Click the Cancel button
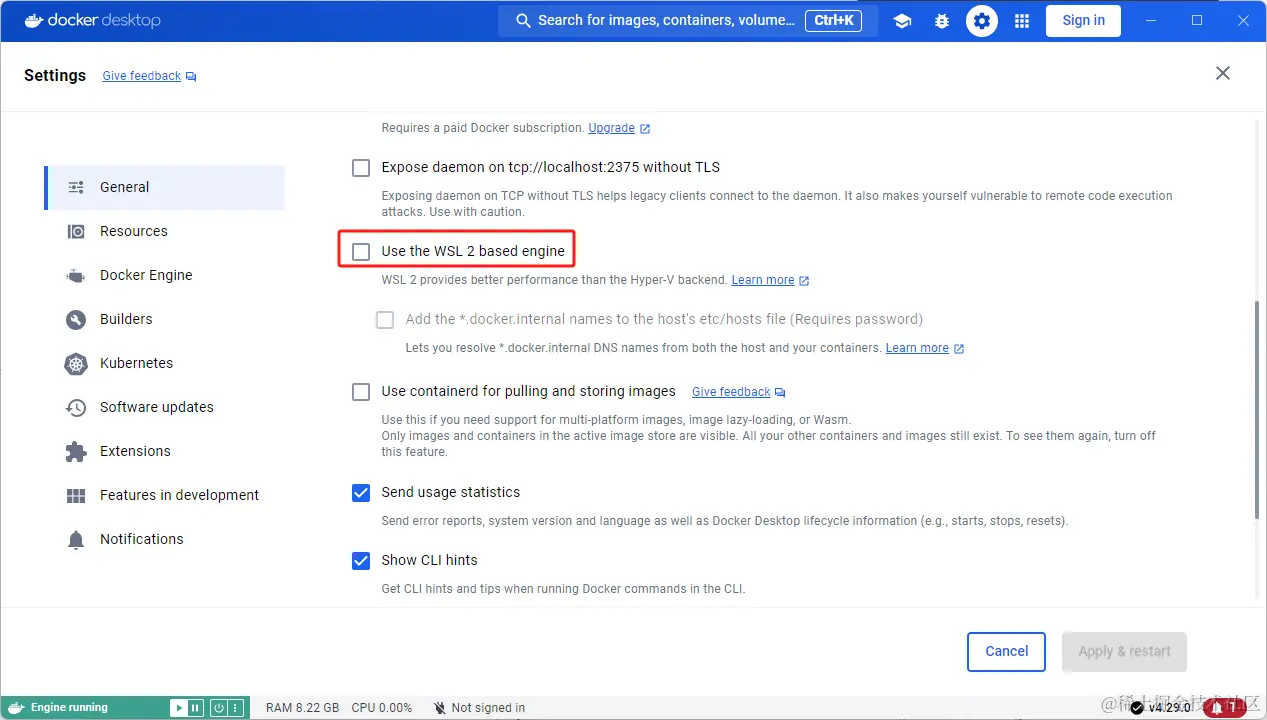 pos(1006,651)
